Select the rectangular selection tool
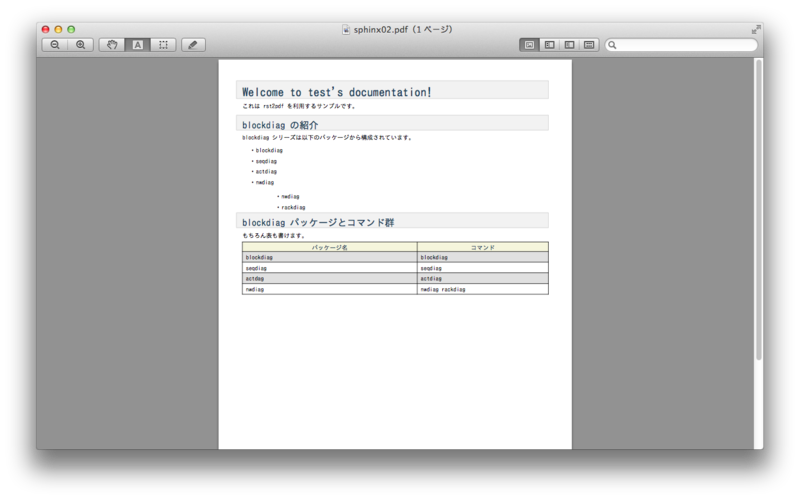 pyautogui.click(x=163, y=45)
